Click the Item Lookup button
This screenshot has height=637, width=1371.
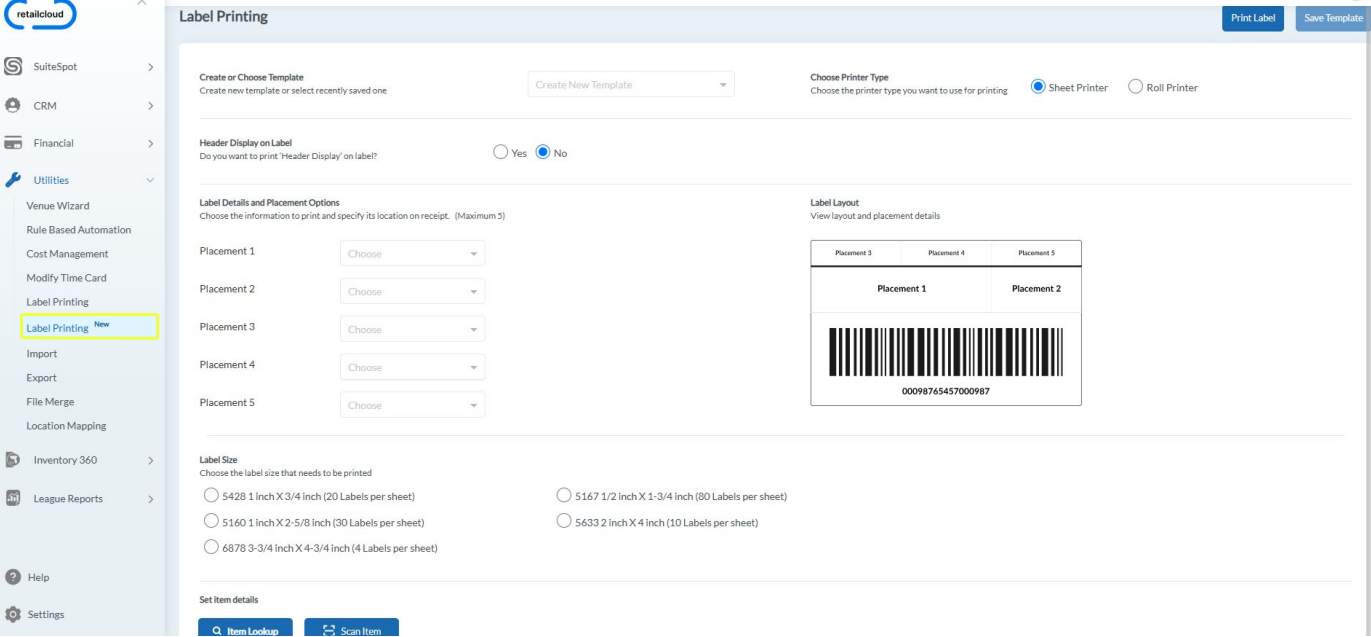[x=245, y=629]
